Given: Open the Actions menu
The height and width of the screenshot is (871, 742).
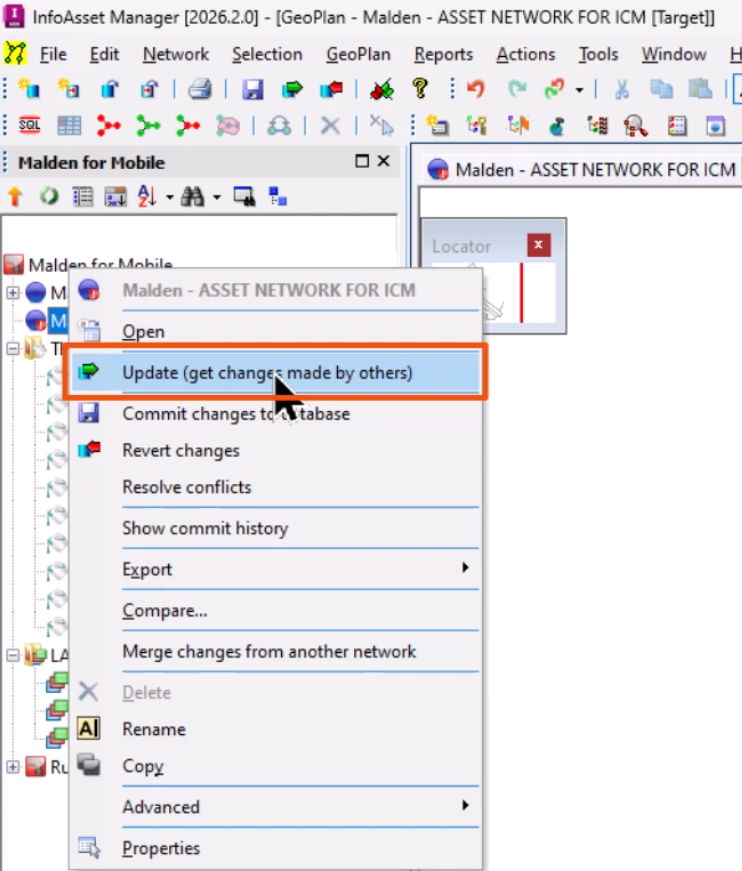Looking at the screenshot, I should pyautogui.click(x=525, y=54).
